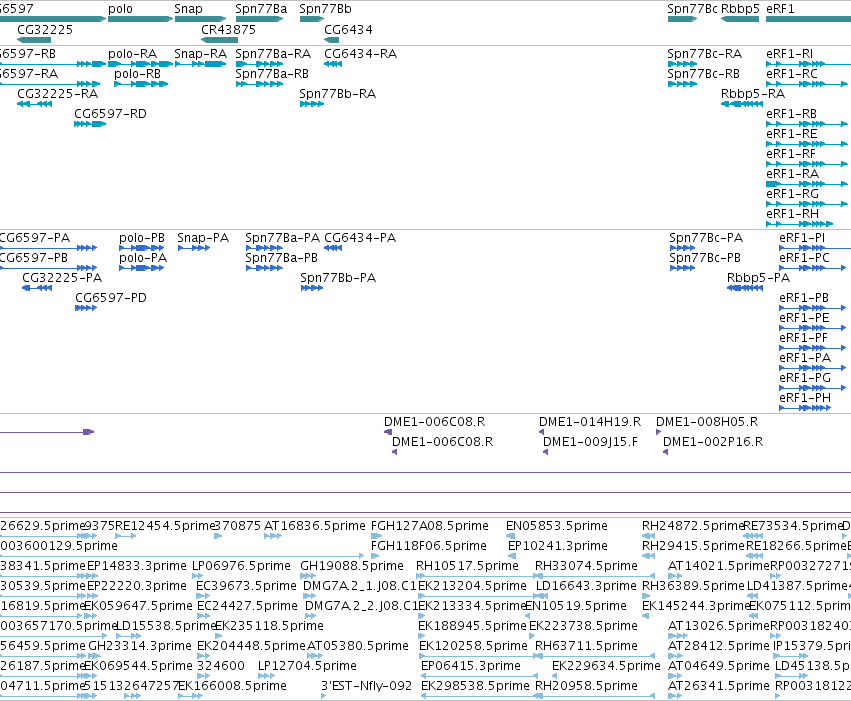This screenshot has width=851, height=701.
Task: Select feature DME1-009J15.F
Action: [590, 443]
